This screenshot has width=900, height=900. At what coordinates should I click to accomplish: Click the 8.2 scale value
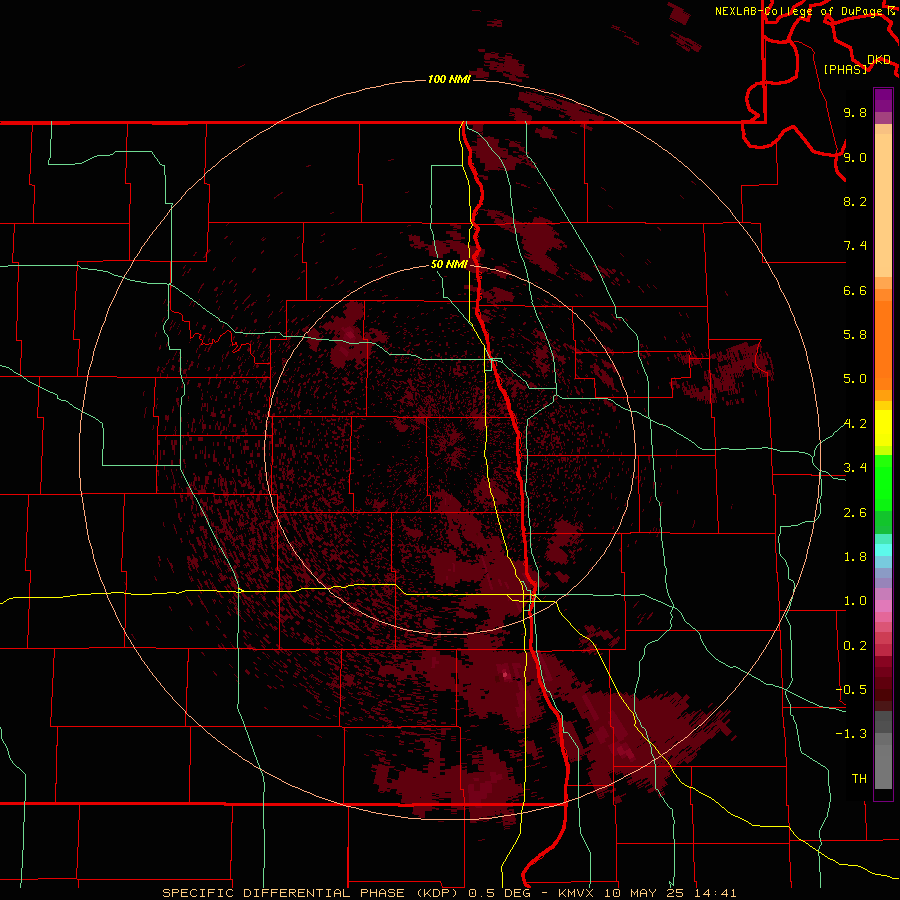(855, 201)
